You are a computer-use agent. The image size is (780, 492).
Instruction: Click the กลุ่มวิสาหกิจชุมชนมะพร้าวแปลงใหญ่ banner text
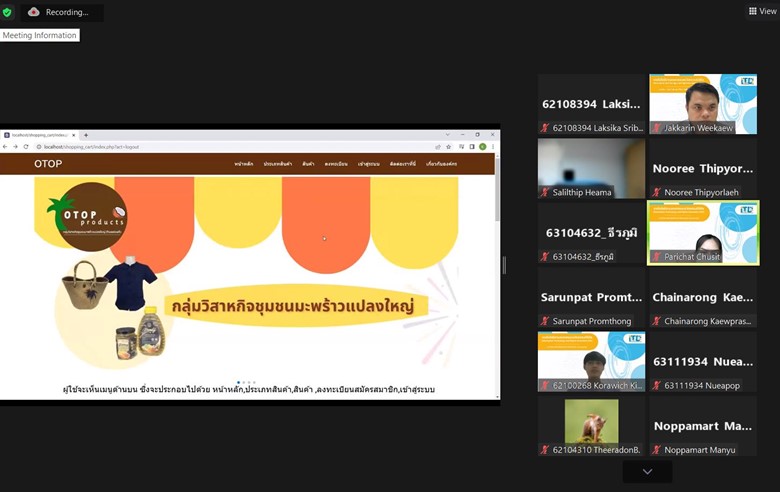292,306
